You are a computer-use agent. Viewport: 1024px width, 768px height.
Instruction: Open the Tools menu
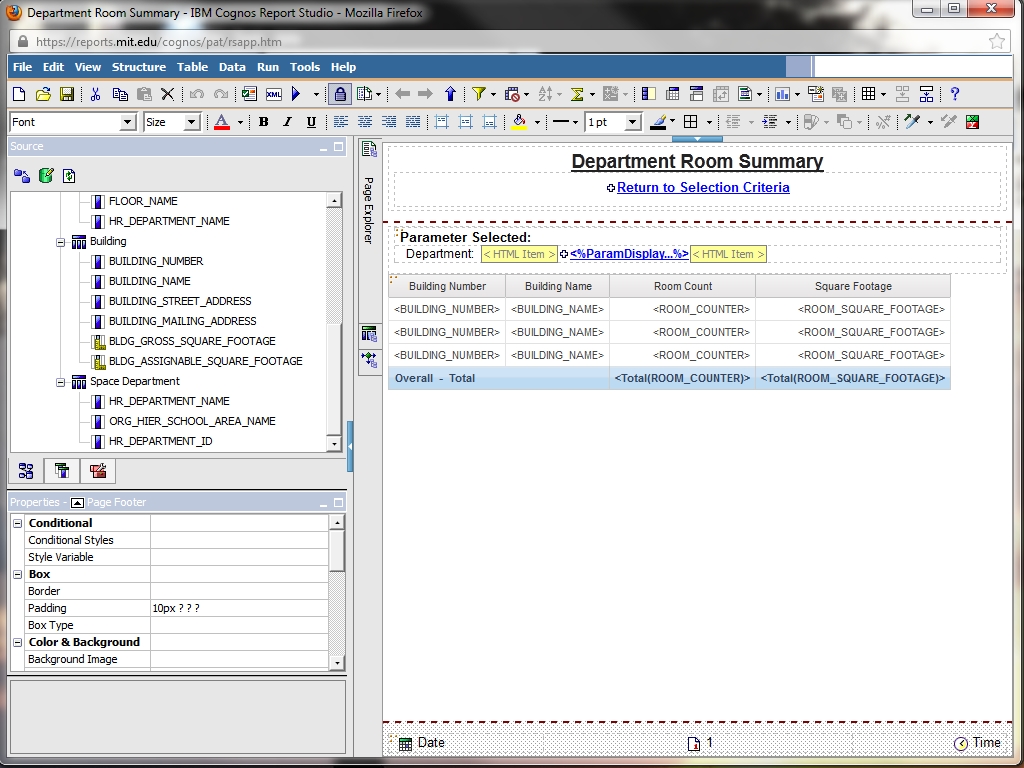point(304,67)
